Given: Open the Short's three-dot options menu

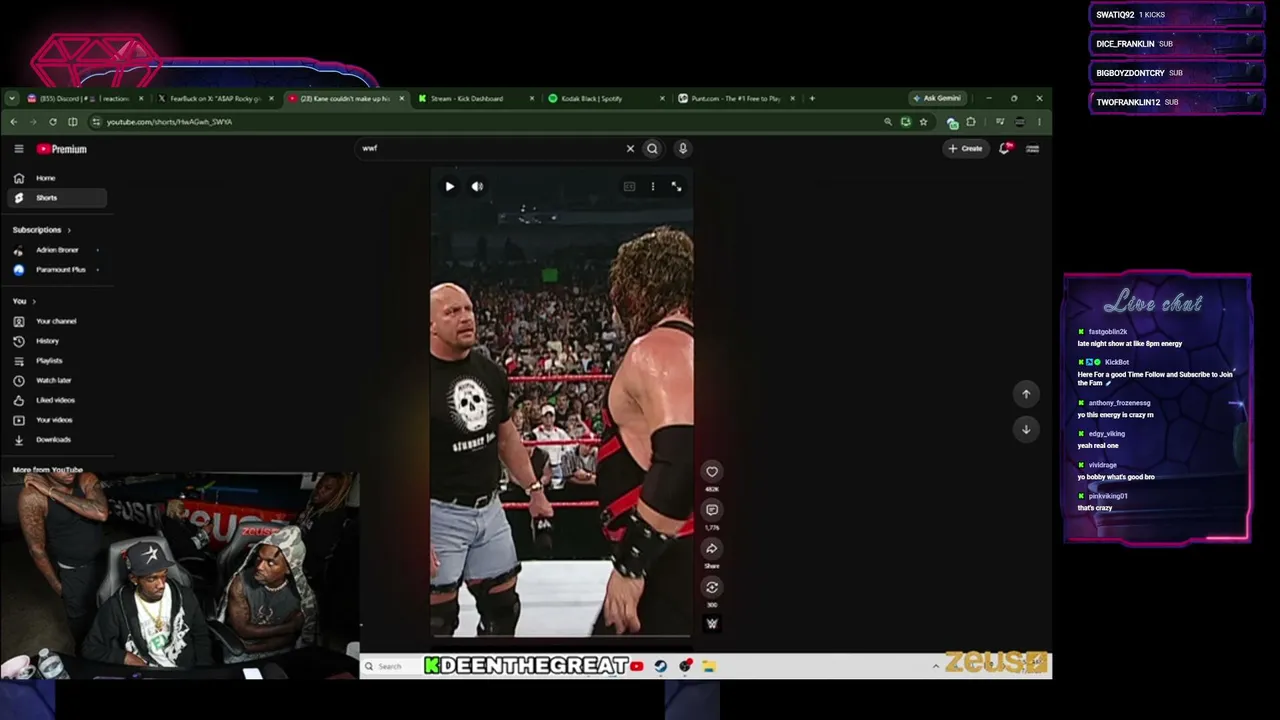Looking at the screenshot, I should click(653, 186).
